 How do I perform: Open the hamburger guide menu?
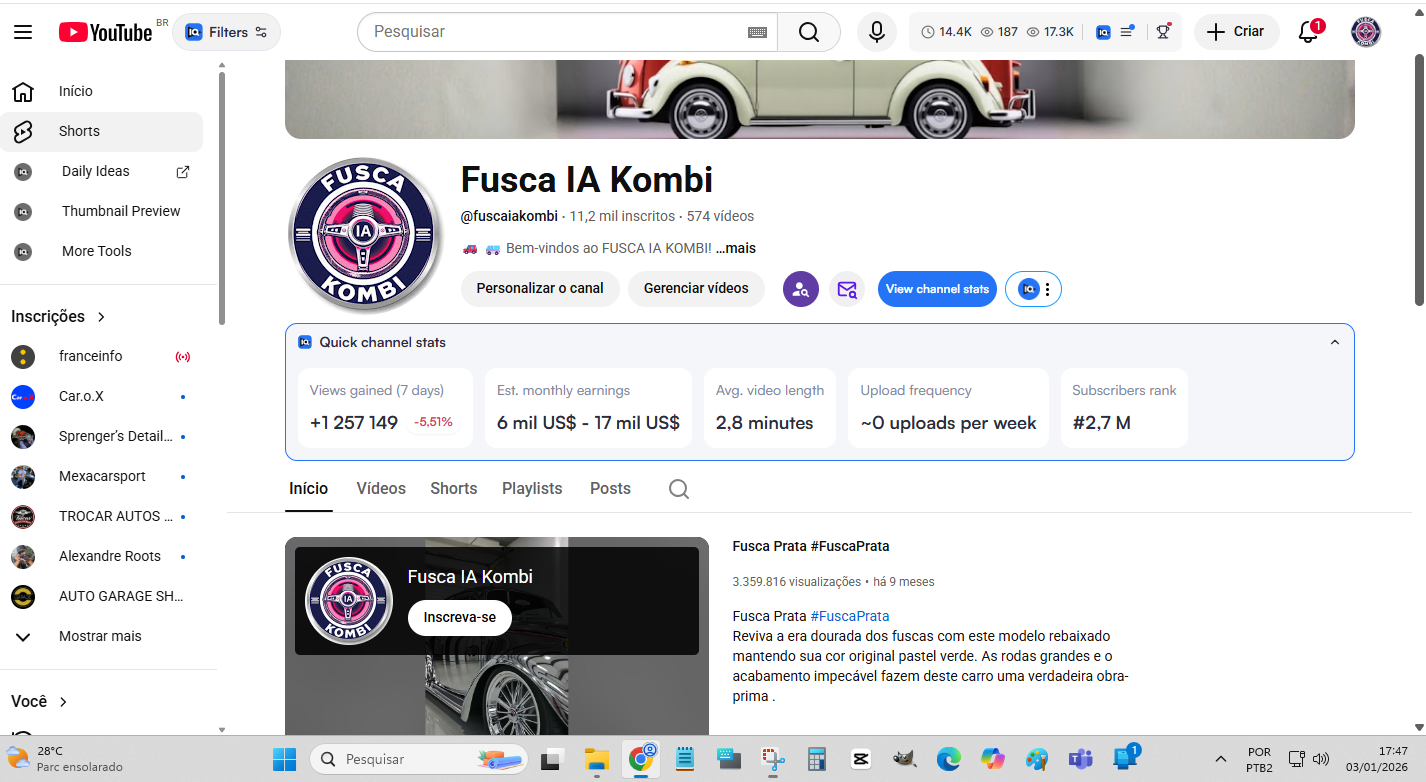pos(23,32)
